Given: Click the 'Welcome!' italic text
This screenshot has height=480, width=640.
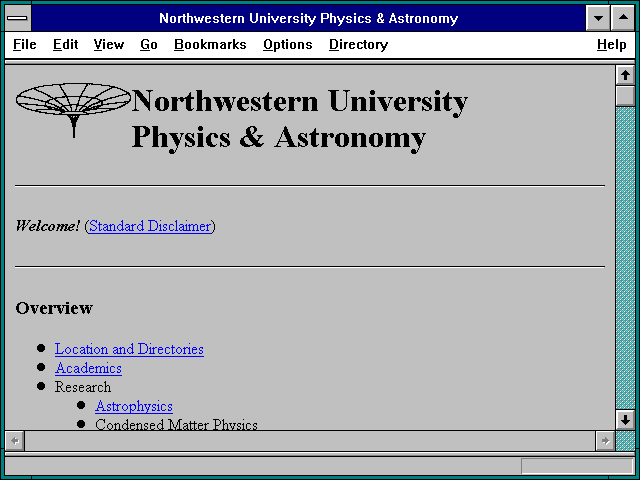Looking at the screenshot, I should (x=48, y=226).
